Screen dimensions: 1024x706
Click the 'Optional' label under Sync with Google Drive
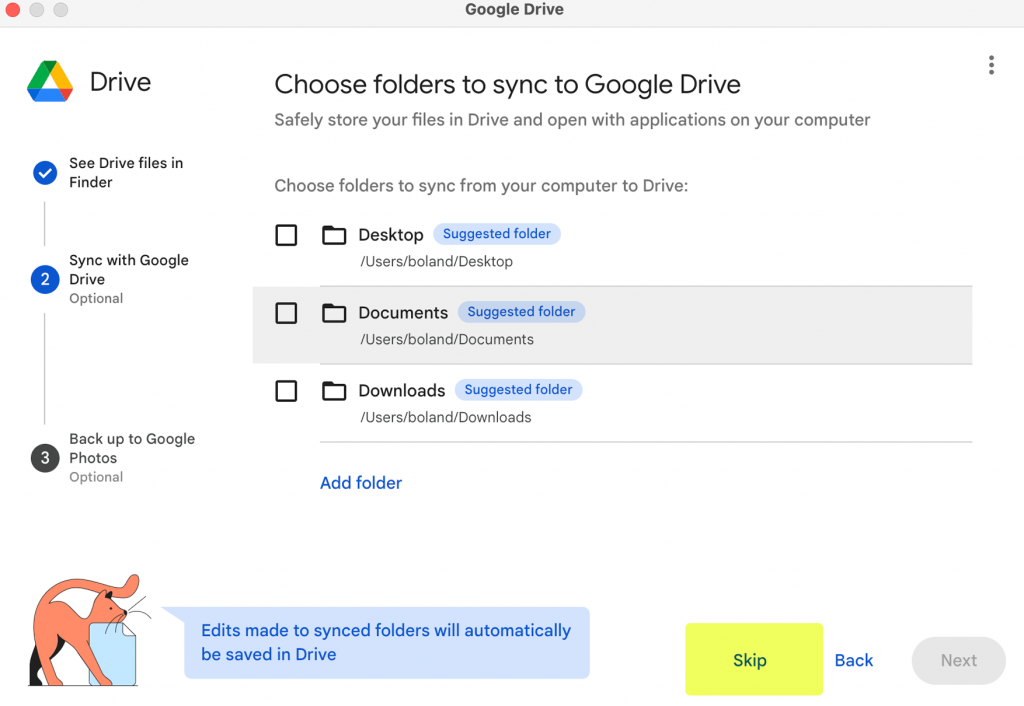[96, 298]
